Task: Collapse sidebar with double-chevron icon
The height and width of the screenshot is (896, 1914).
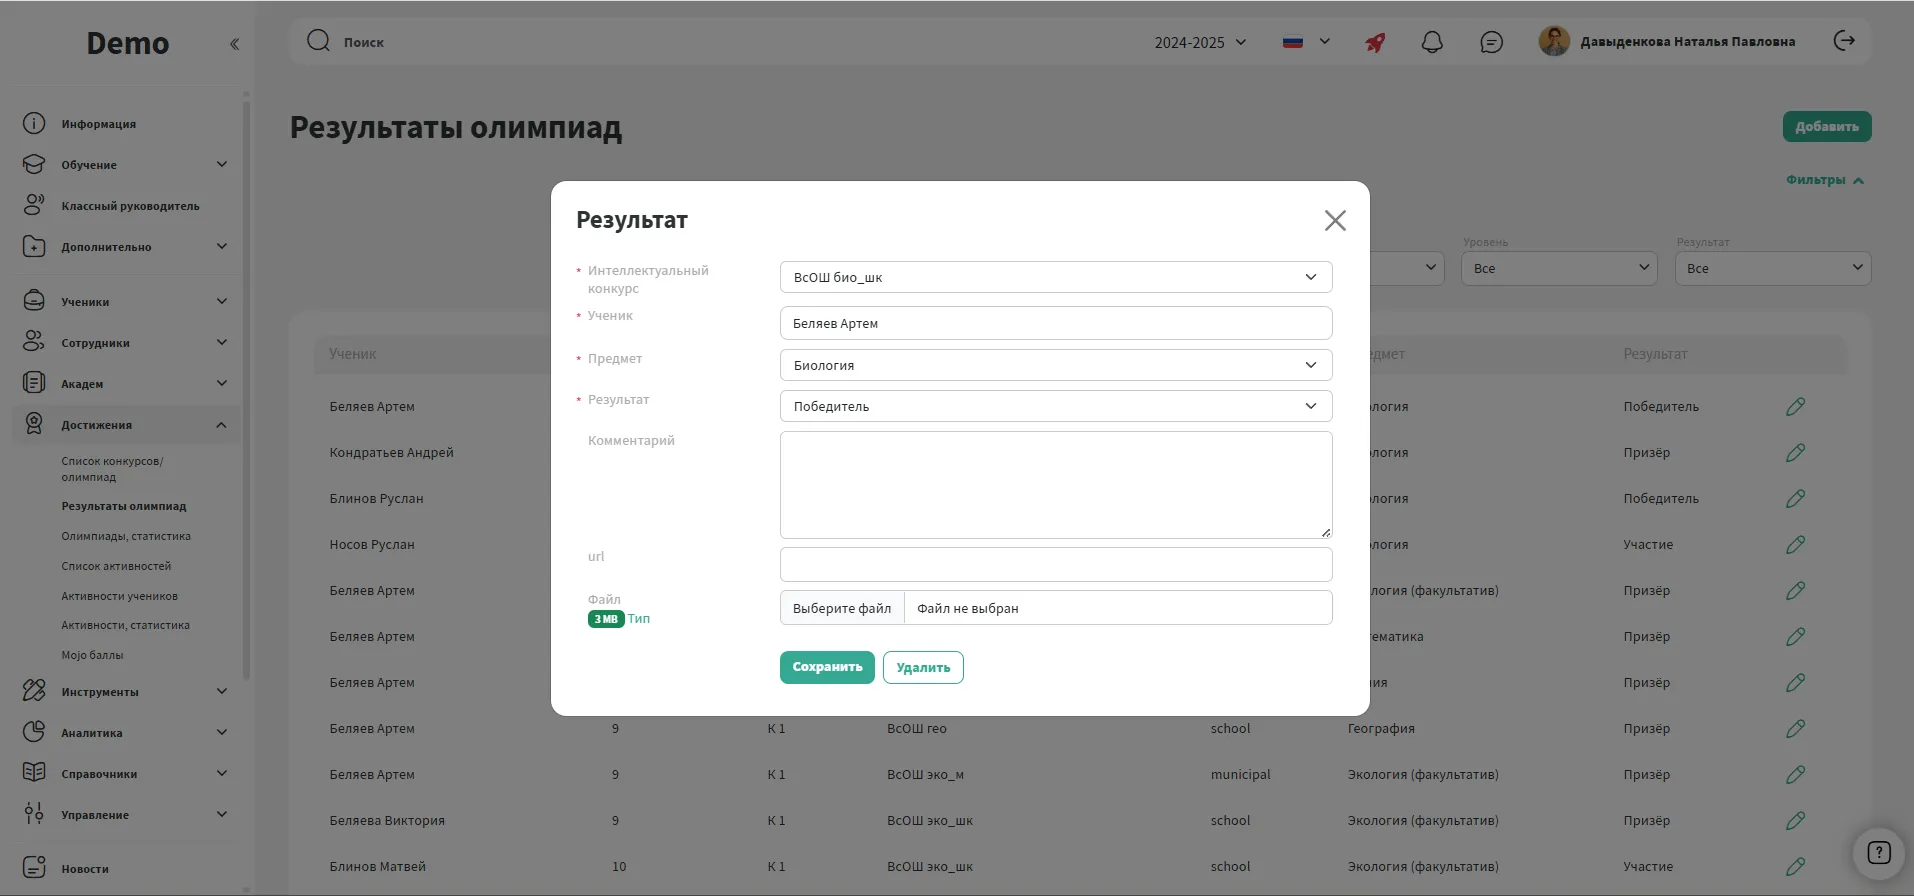Action: pyautogui.click(x=234, y=44)
